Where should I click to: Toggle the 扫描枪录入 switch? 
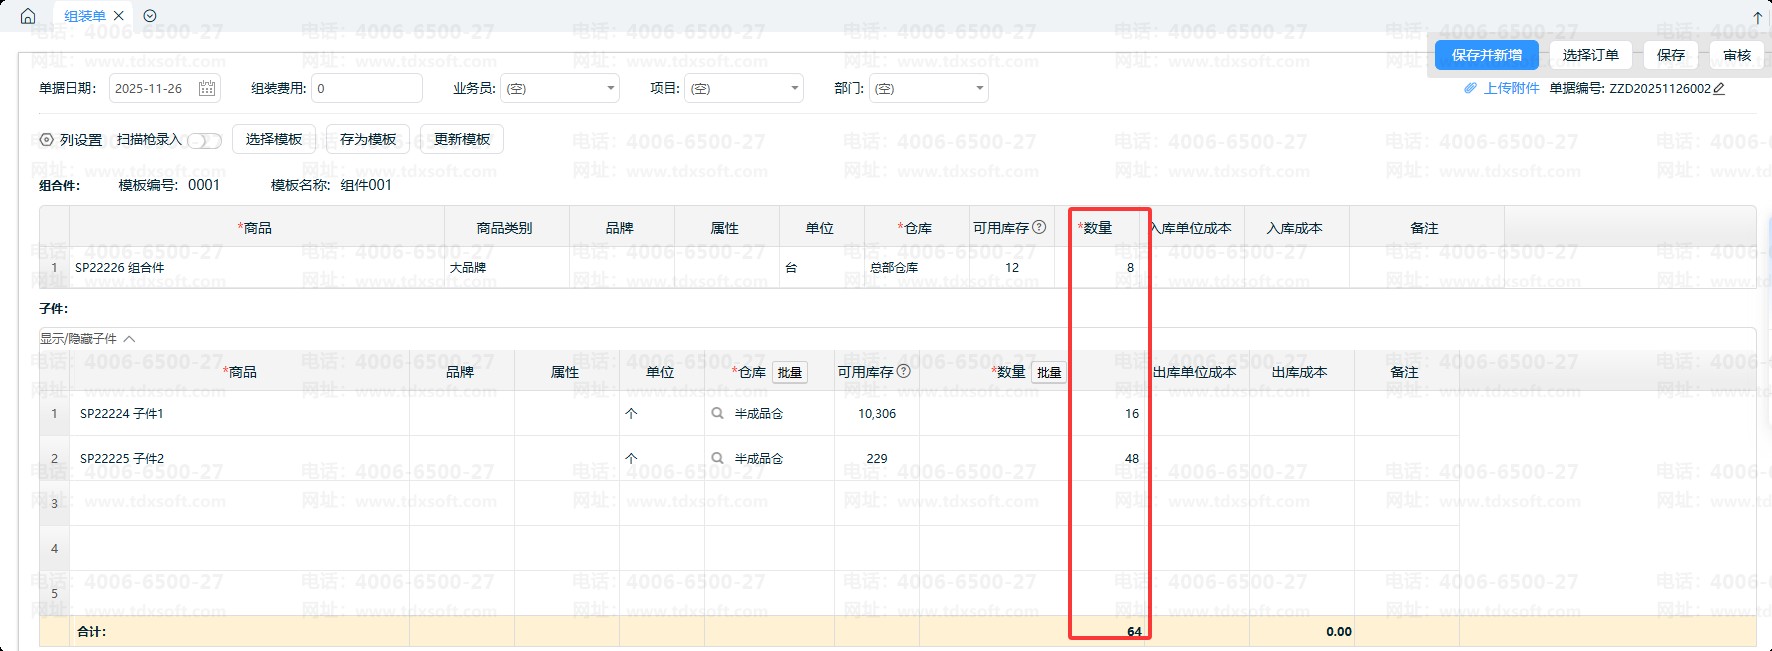pyautogui.click(x=204, y=140)
